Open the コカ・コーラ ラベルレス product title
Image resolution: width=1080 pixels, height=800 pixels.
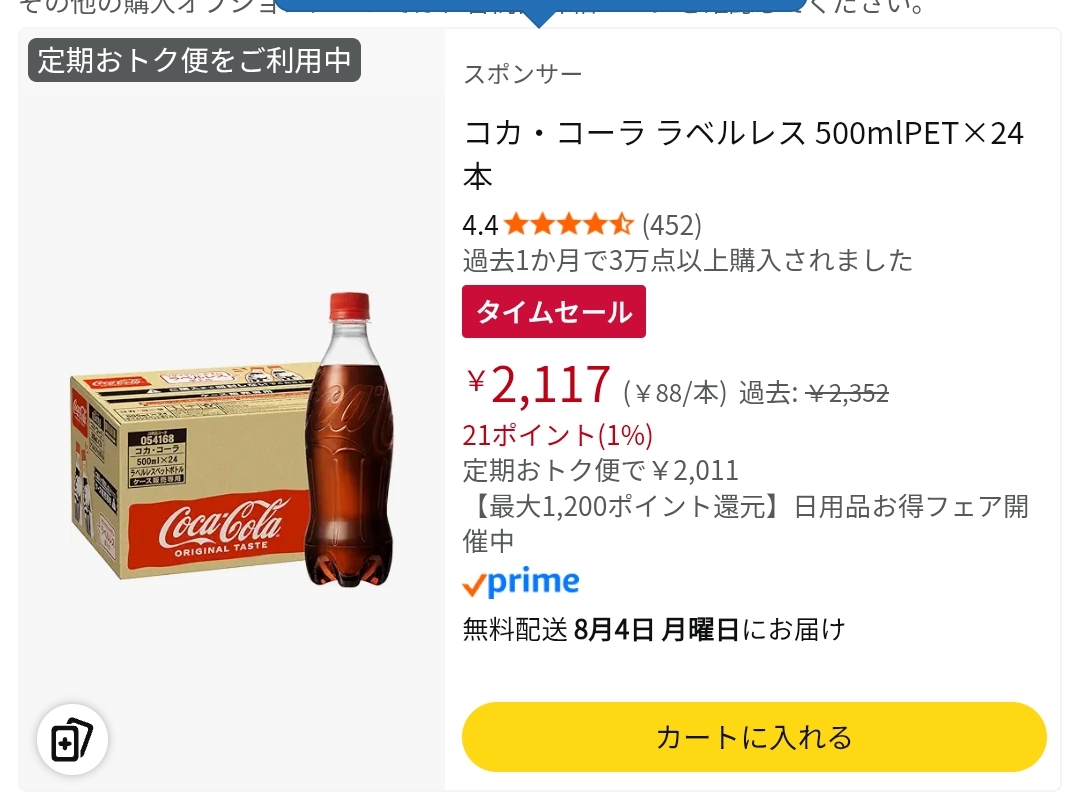click(745, 154)
